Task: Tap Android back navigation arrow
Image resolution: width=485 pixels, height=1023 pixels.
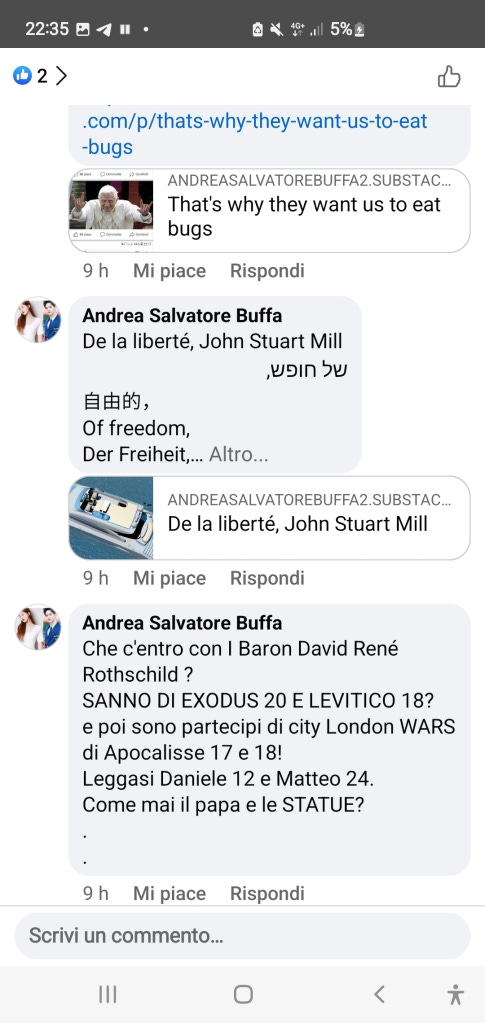Action: click(x=379, y=994)
